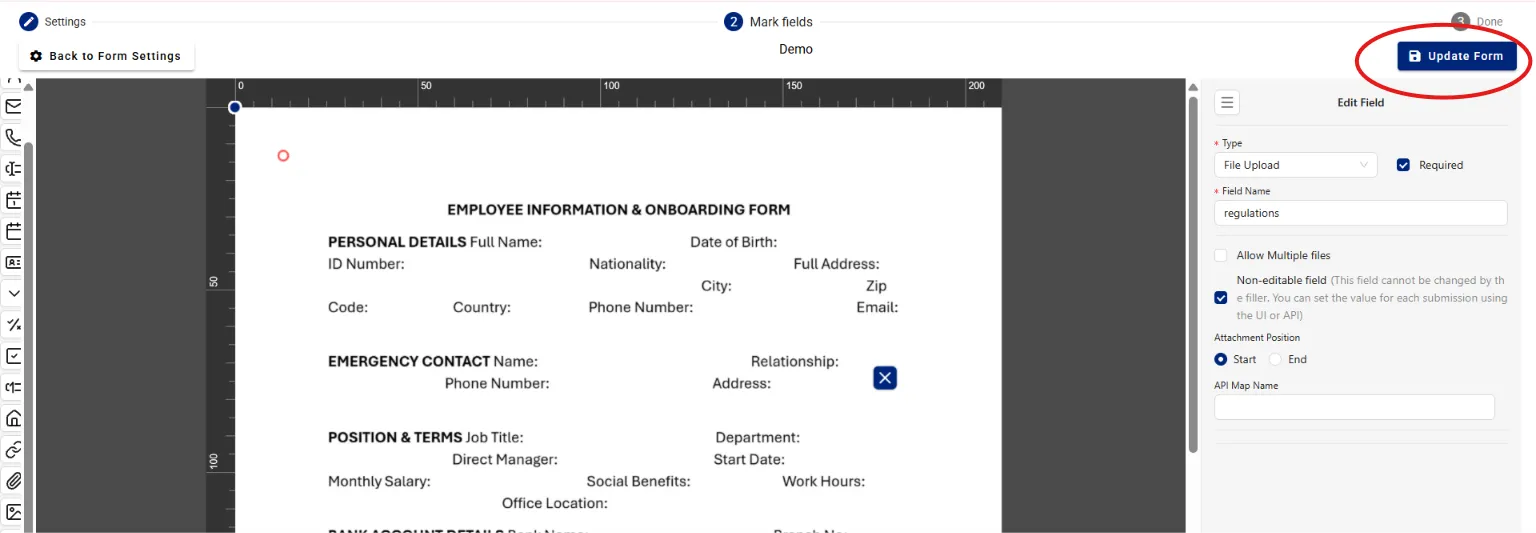Click the Done step label
The image size is (1536, 533).
click(x=1490, y=21)
